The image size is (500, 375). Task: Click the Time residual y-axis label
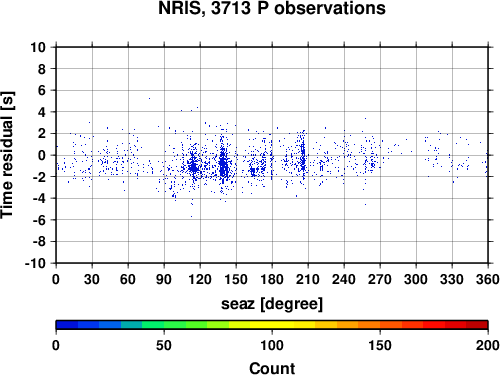[x=7, y=155]
